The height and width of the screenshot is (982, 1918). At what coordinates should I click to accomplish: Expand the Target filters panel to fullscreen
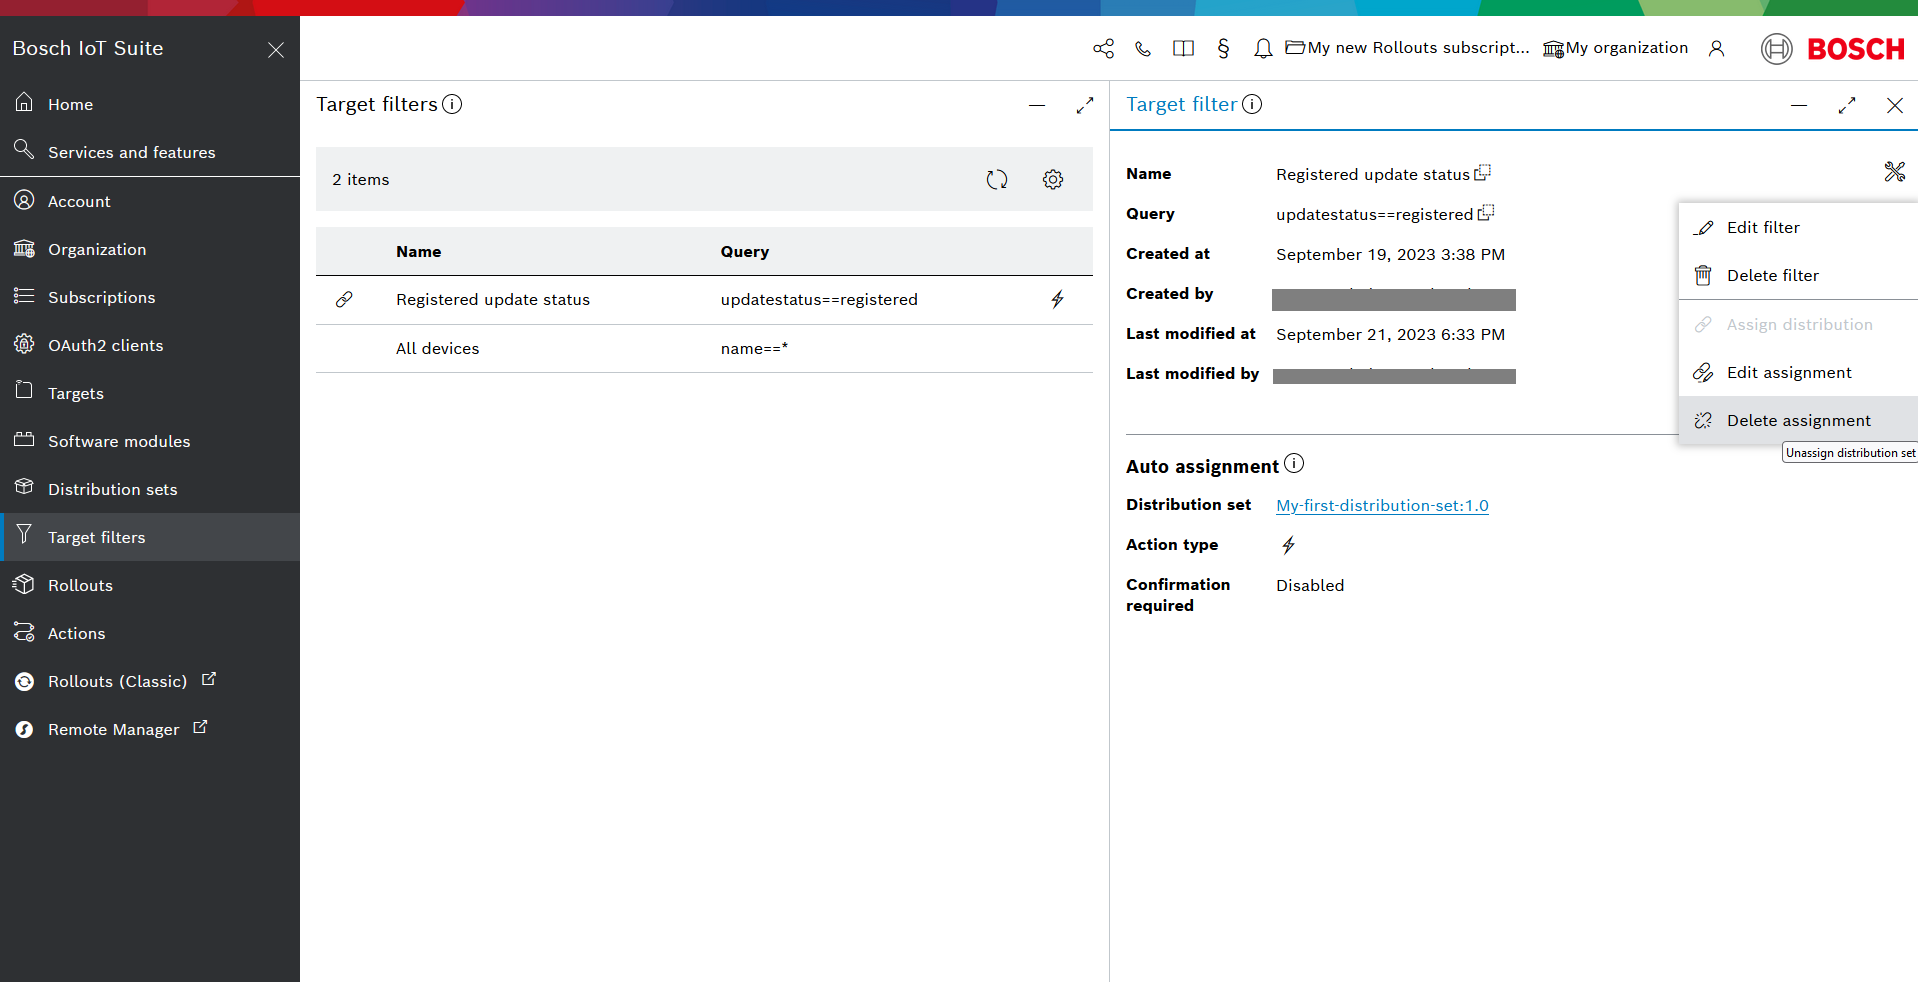1084,105
